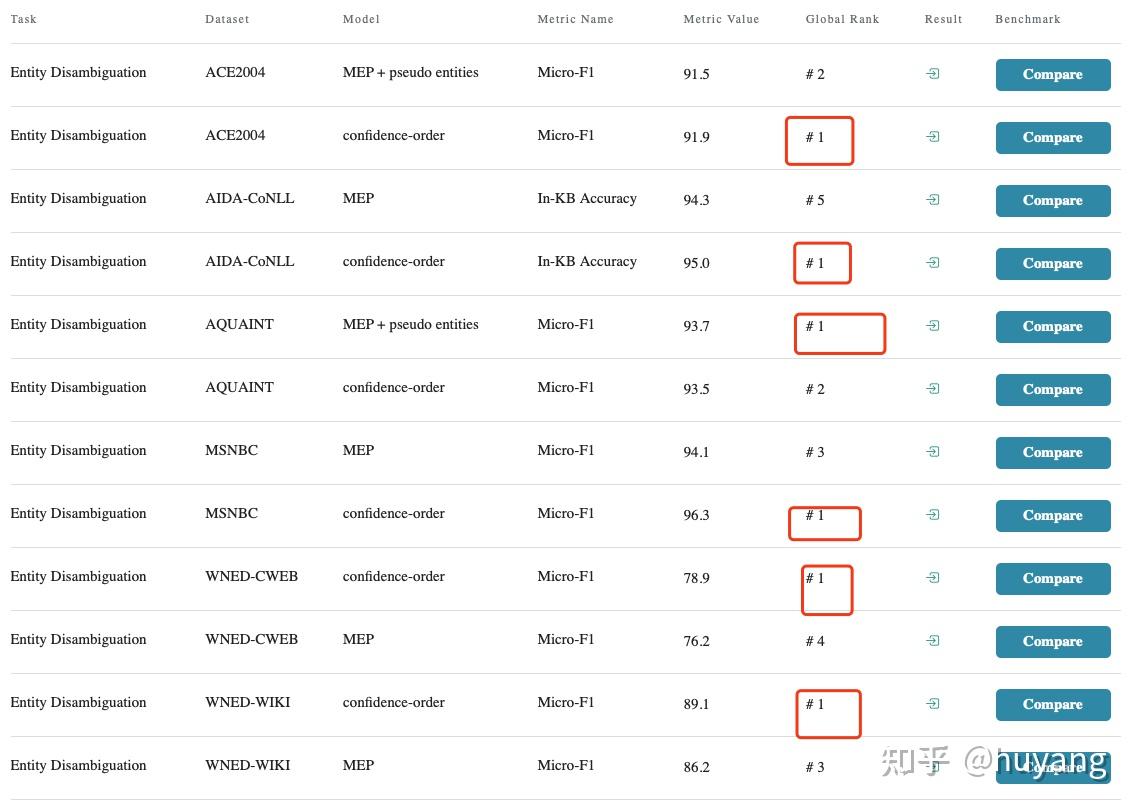Open result icon for WNED-CWEB MEP row
Image resolution: width=1137 pixels, height=812 pixels.
coord(932,641)
